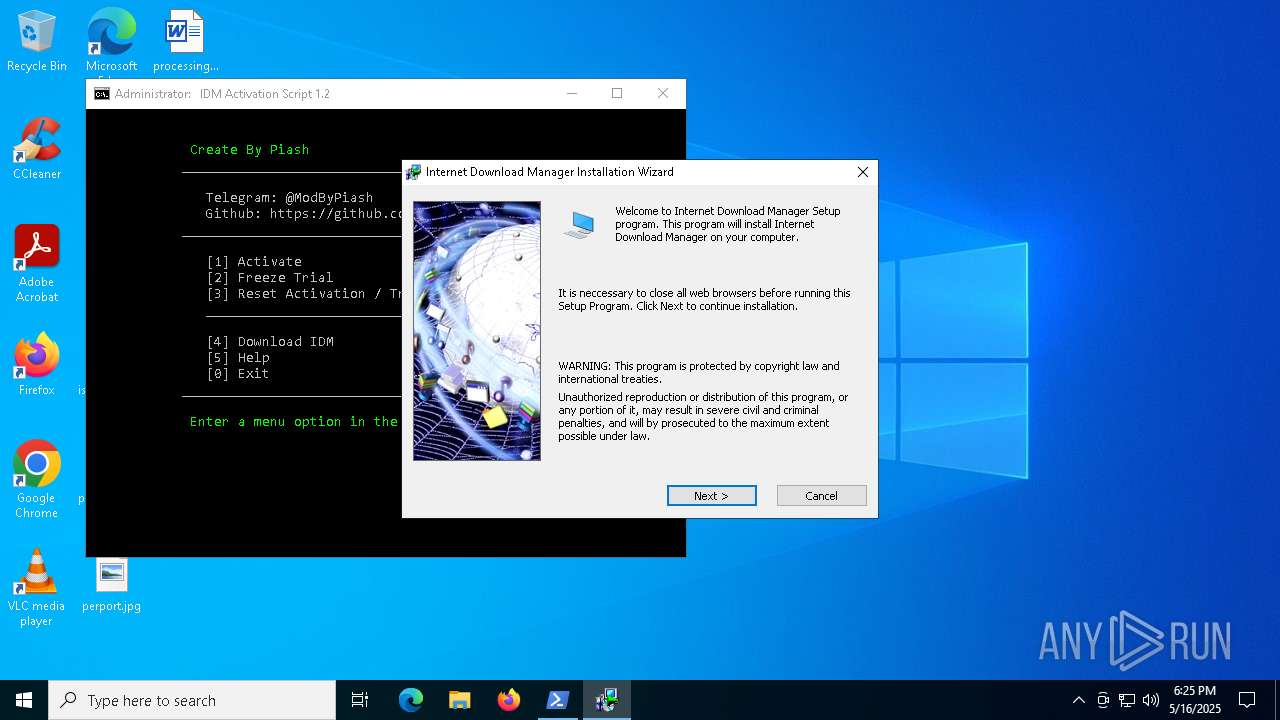Click 'Create By Piash' text in the script window

click(x=250, y=149)
